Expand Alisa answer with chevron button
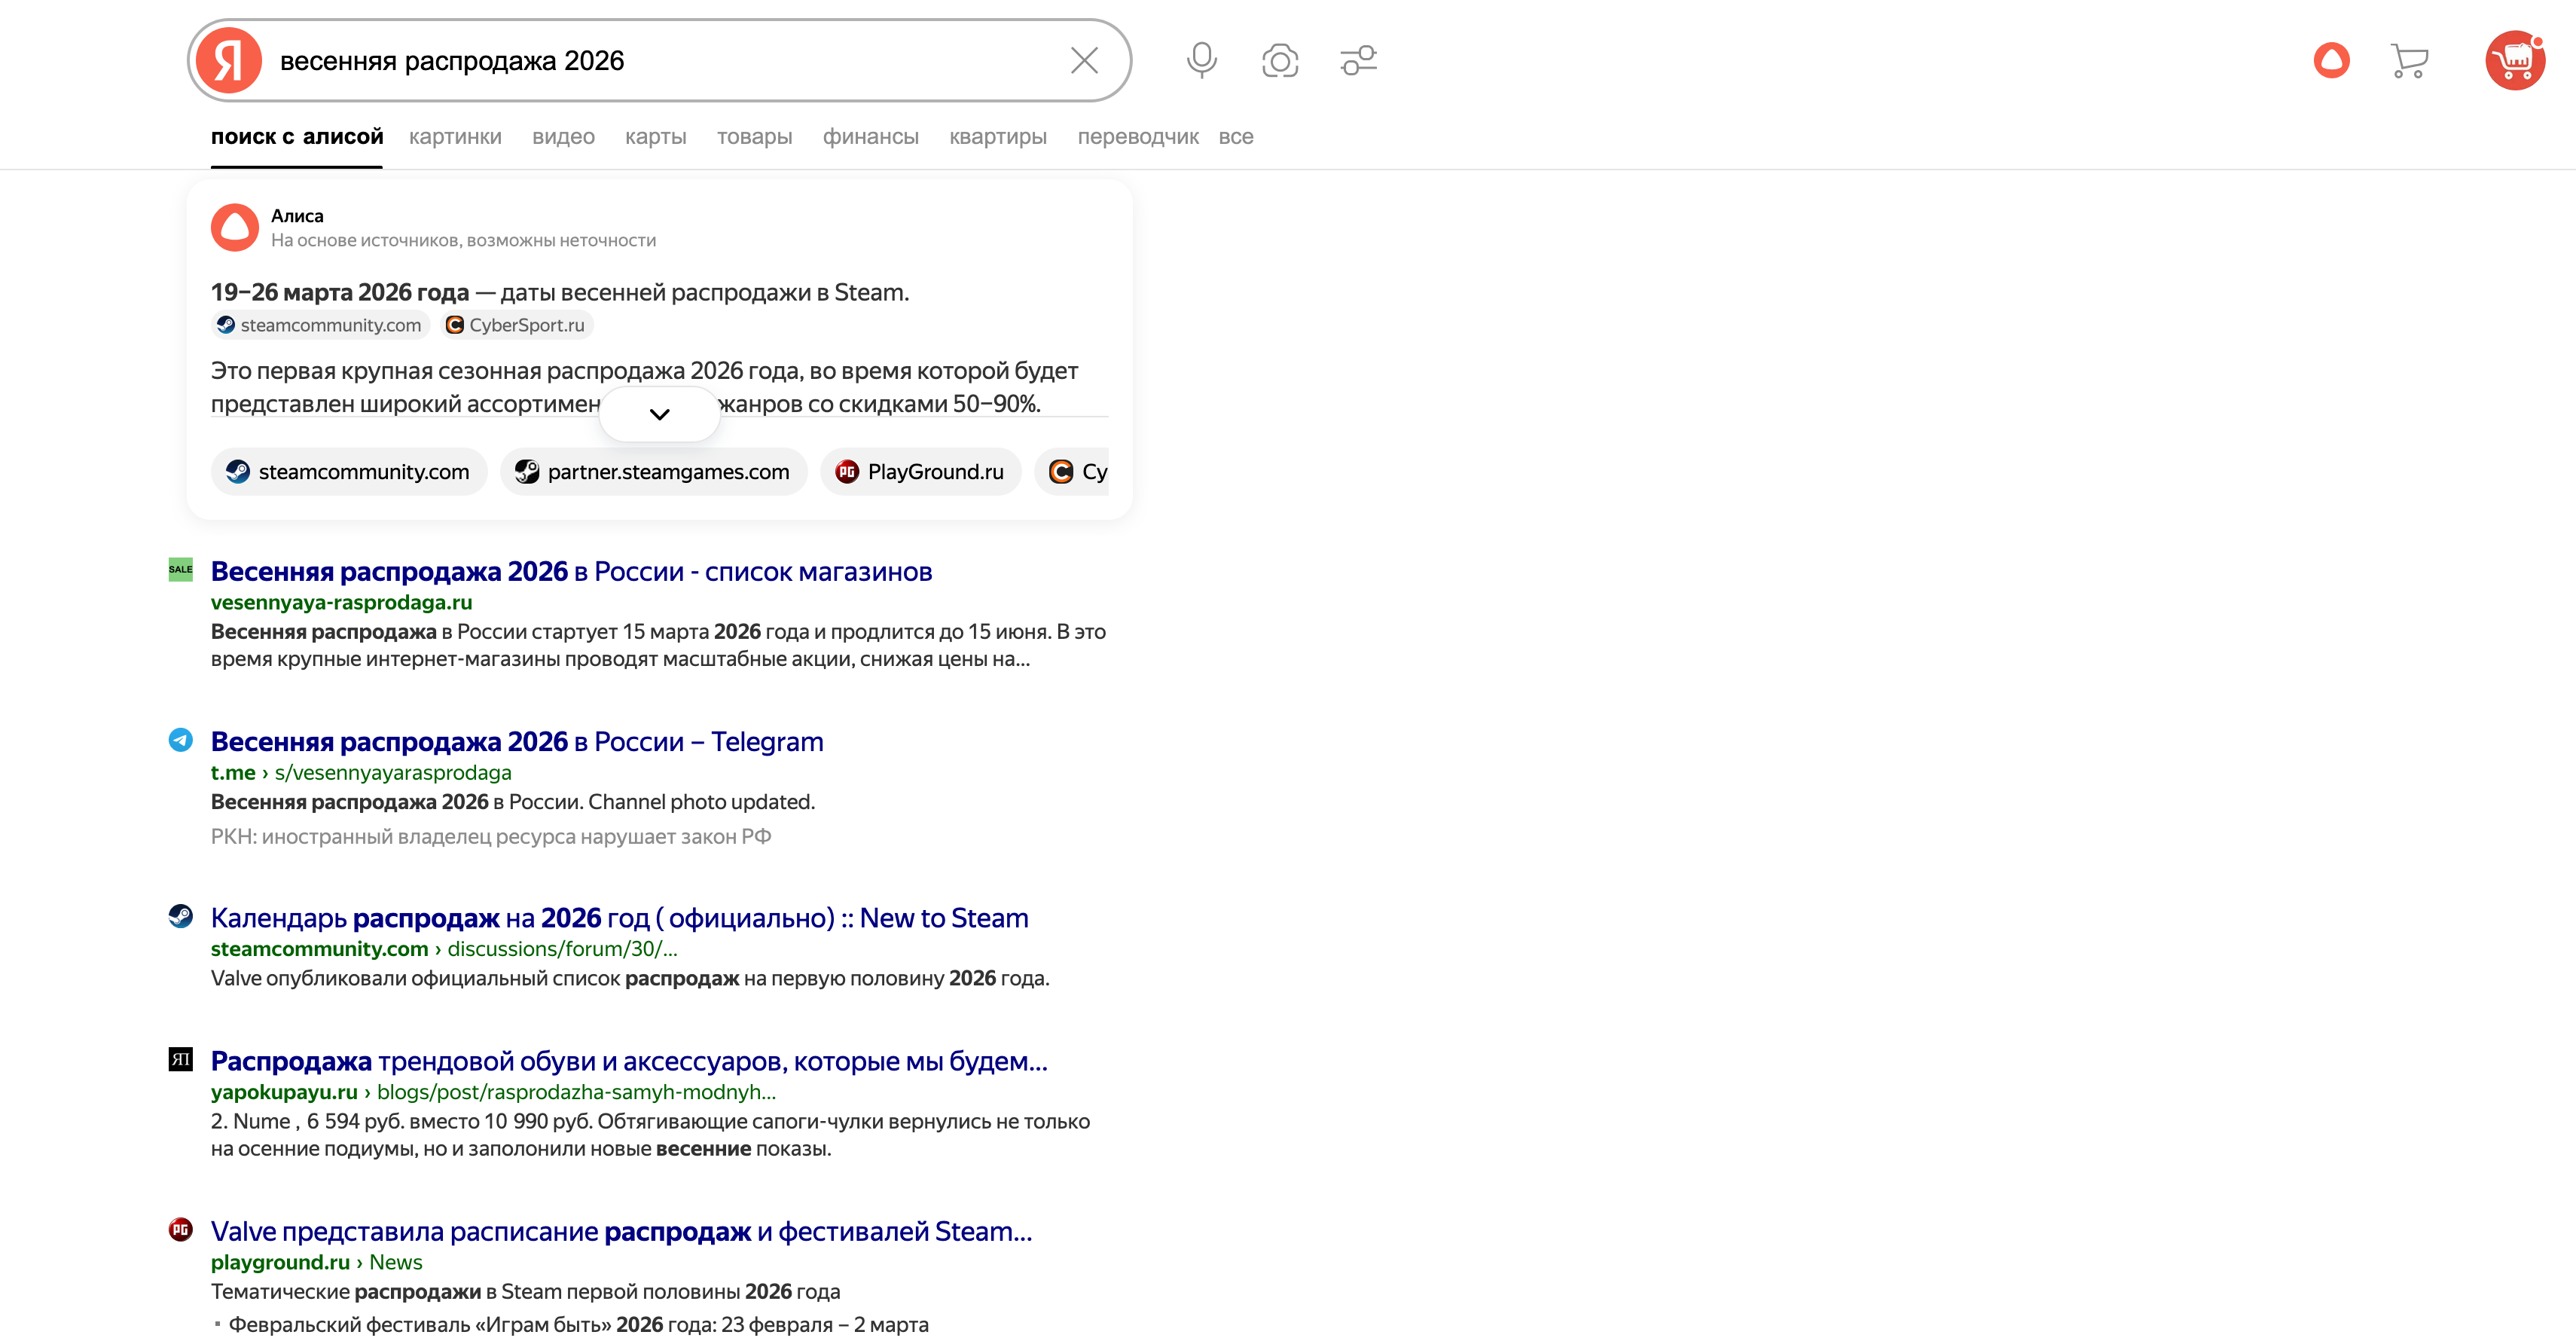 coord(659,414)
